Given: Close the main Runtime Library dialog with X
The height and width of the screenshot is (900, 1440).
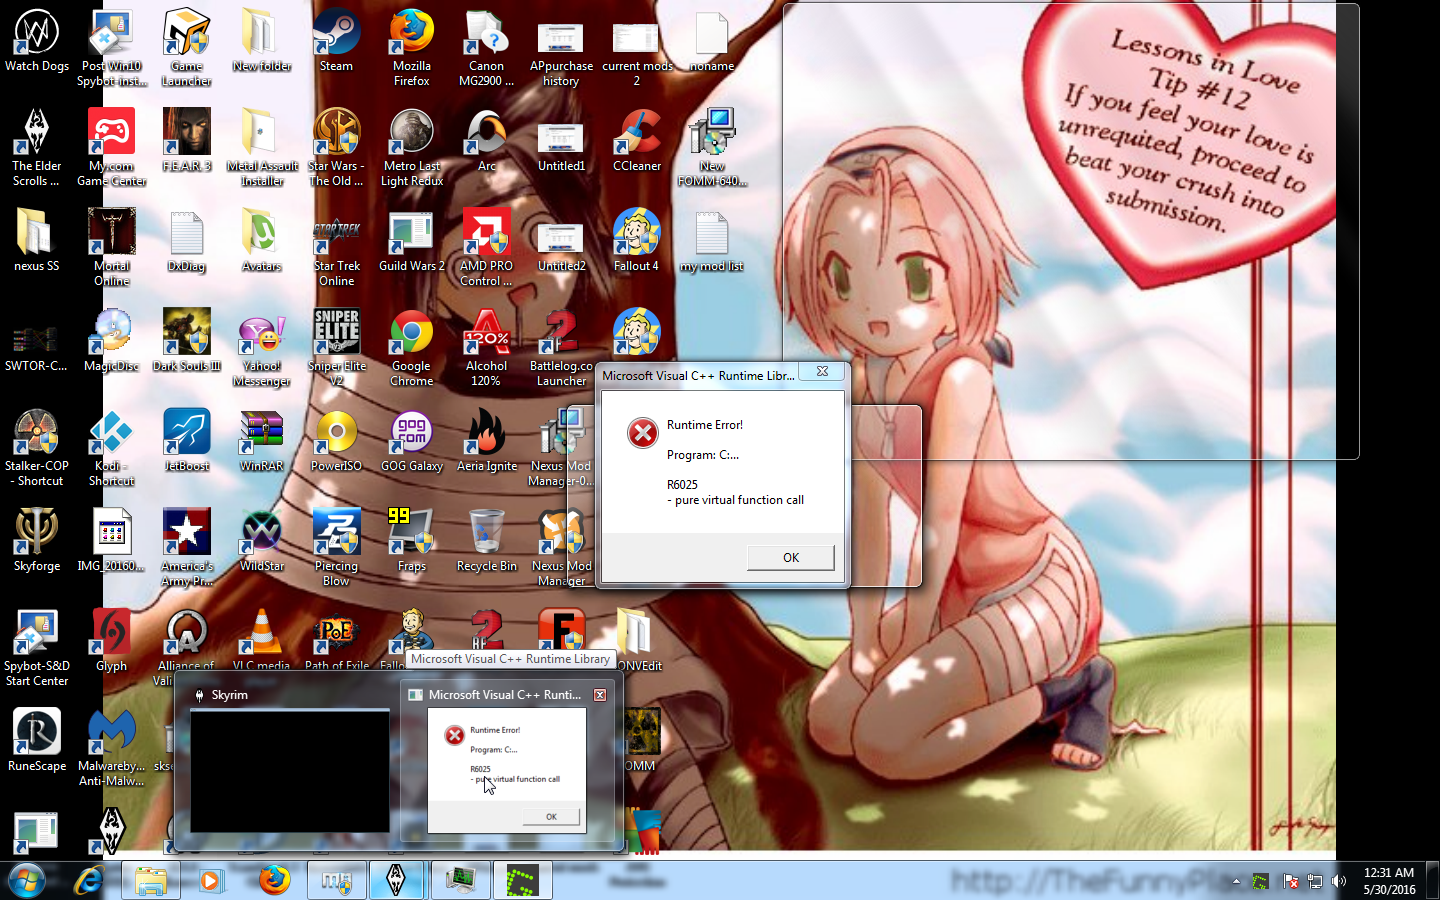Looking at the screenshot, I should coord(822,371).
